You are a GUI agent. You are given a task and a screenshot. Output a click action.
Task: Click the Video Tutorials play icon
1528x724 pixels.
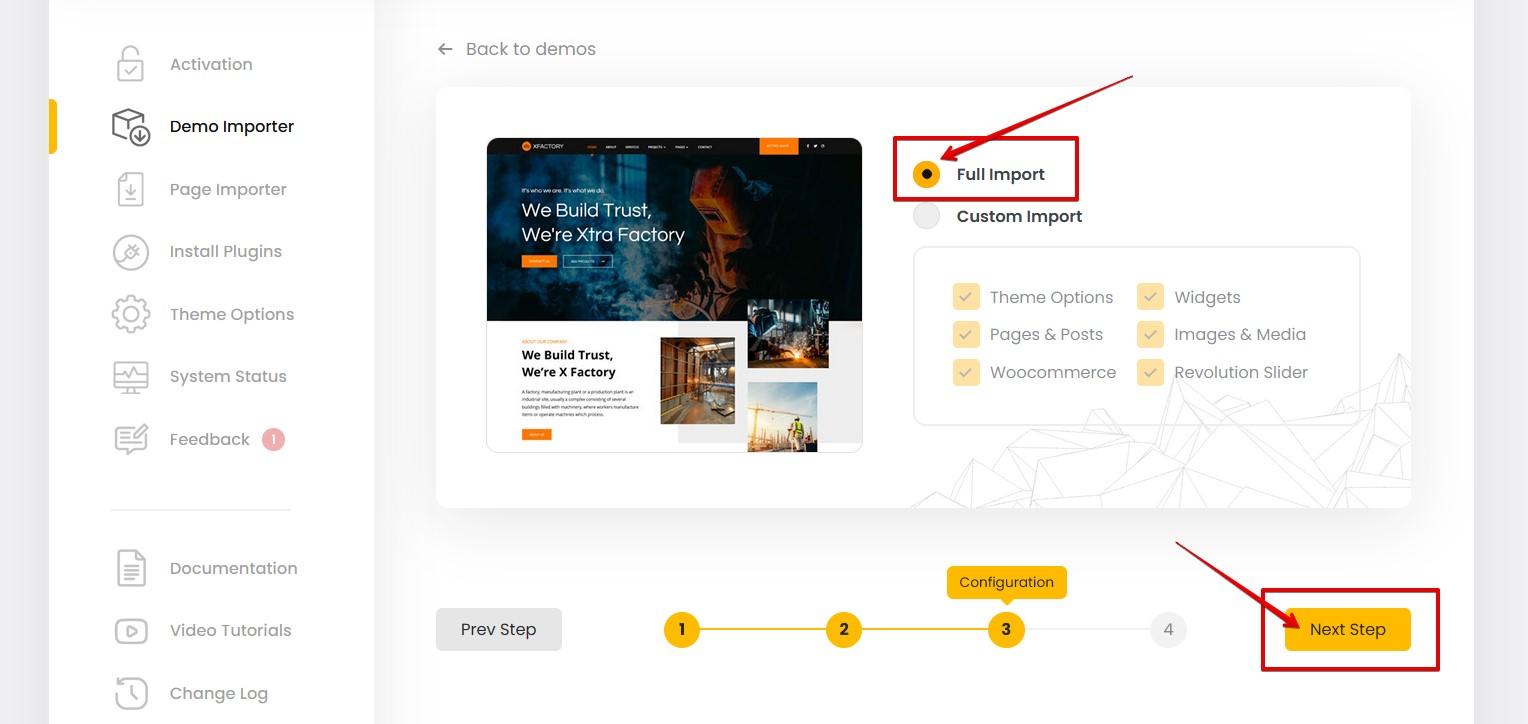click(131, 631)
